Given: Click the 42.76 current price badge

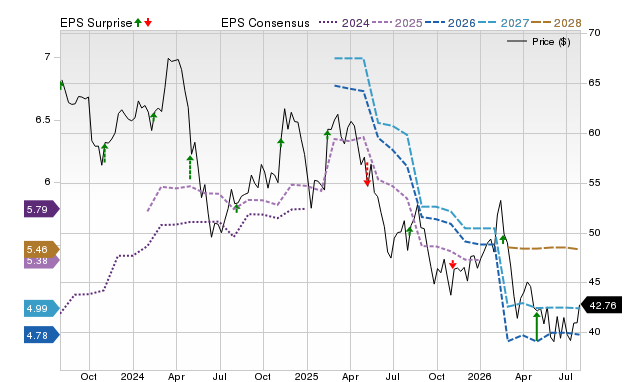Looking at the screenshot, I should point(601,305).
